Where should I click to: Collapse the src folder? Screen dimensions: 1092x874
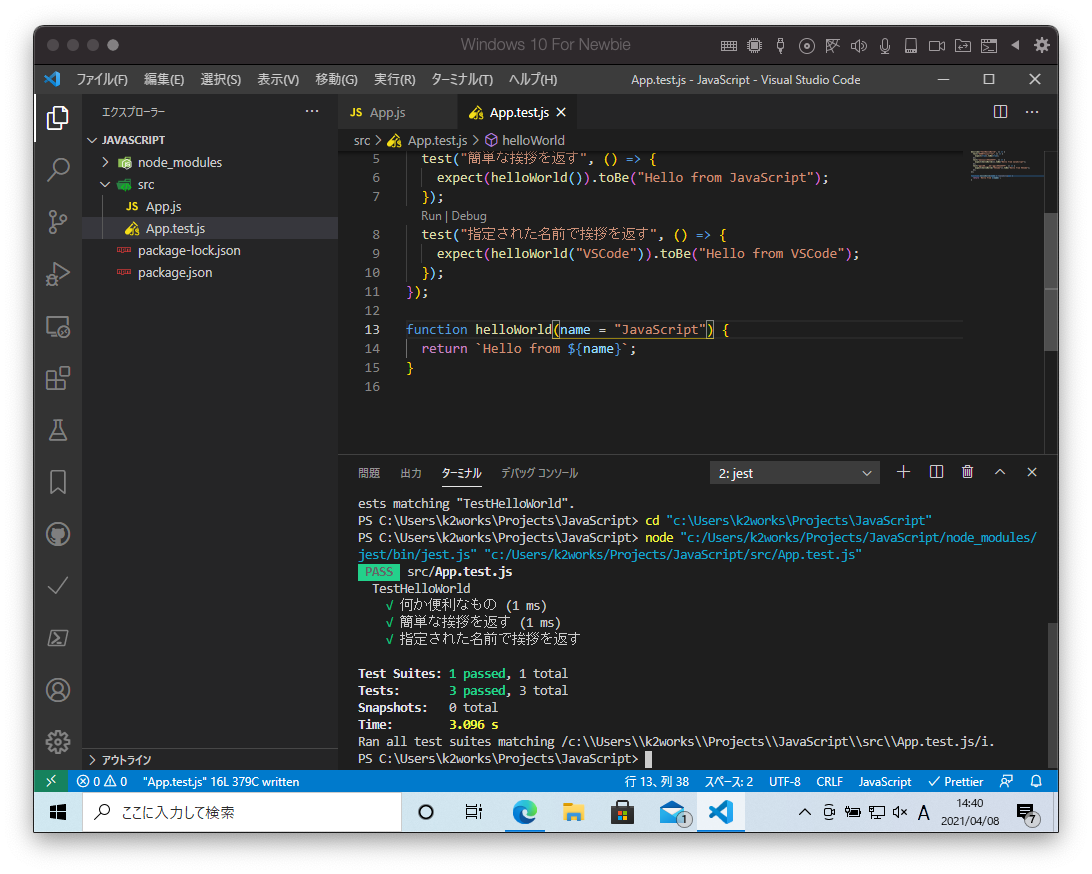[x=146, y=184]
